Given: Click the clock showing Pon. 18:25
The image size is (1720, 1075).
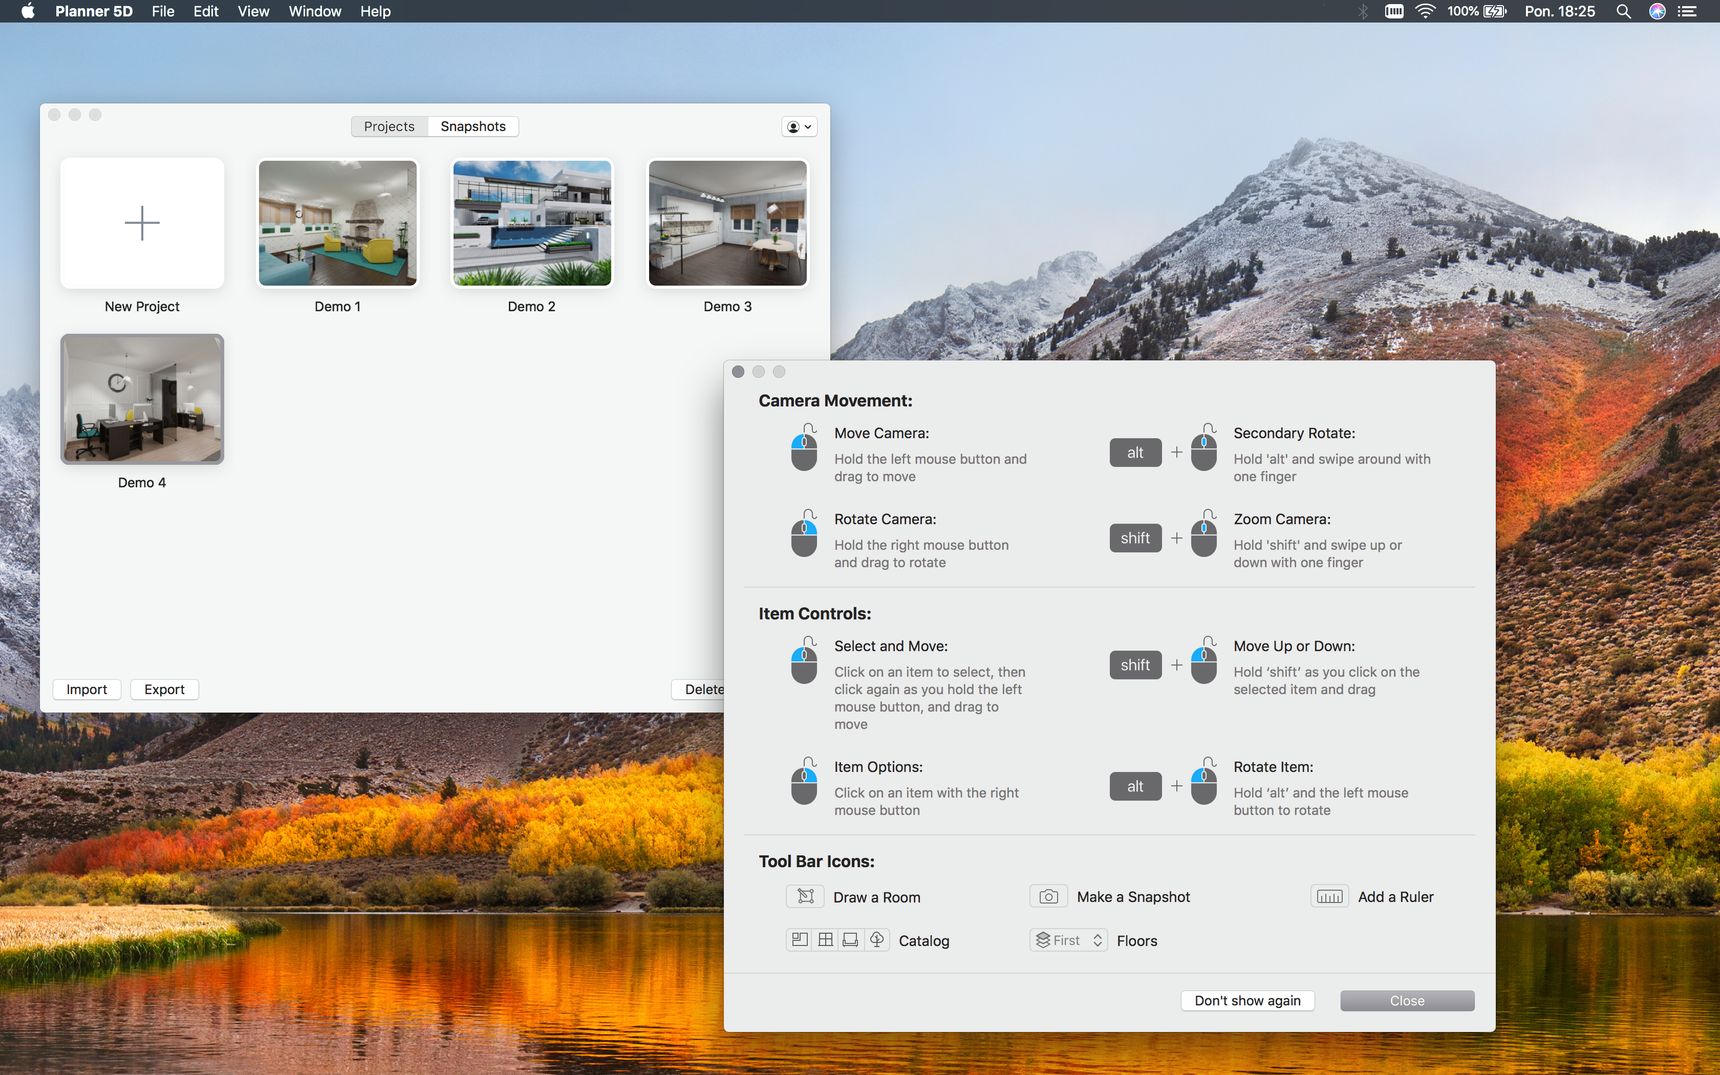Looking at the screenshot, I should click(x=1559, y=11).
